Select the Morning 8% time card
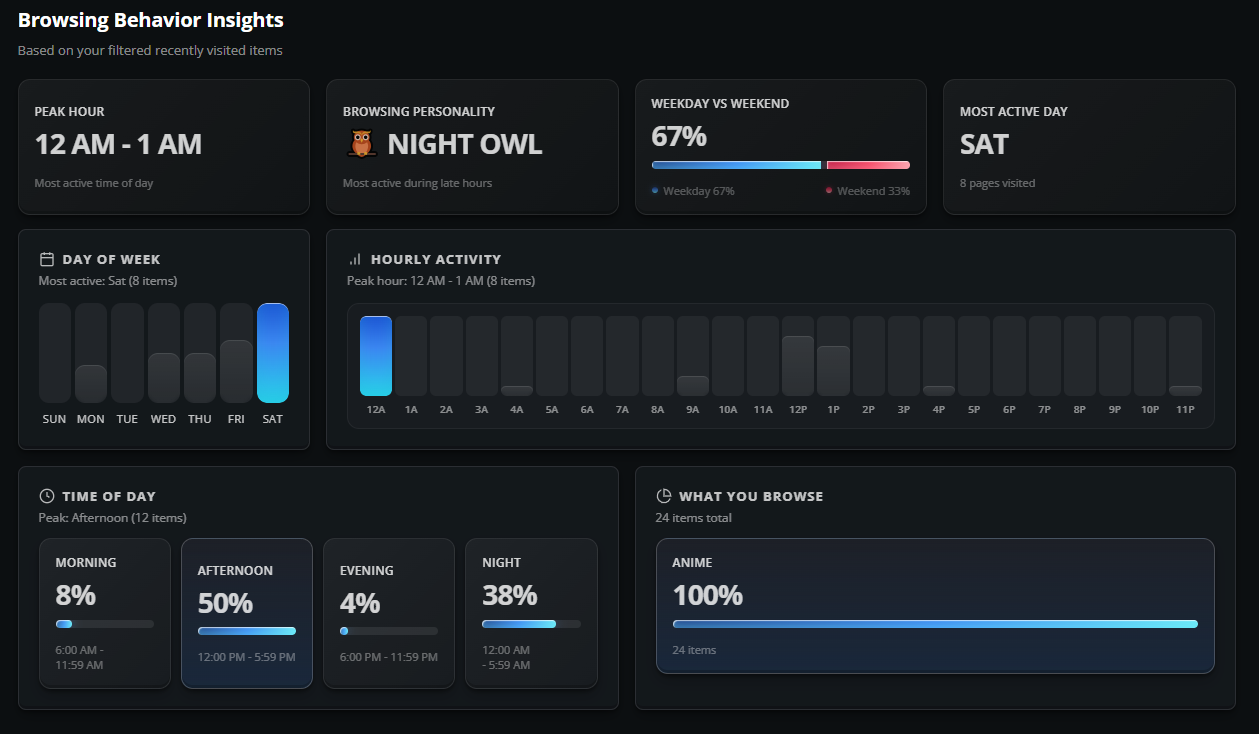 pyautogui.click(x=105, y=613)
